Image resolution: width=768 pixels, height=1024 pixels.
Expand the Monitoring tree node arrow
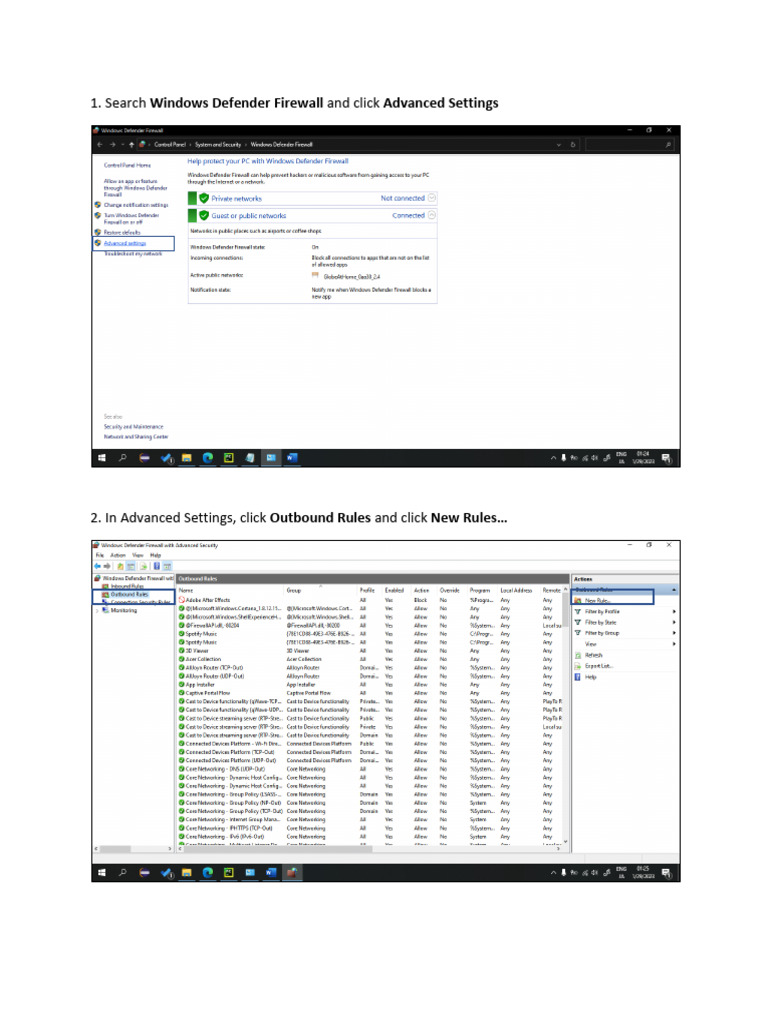(97, 611)
